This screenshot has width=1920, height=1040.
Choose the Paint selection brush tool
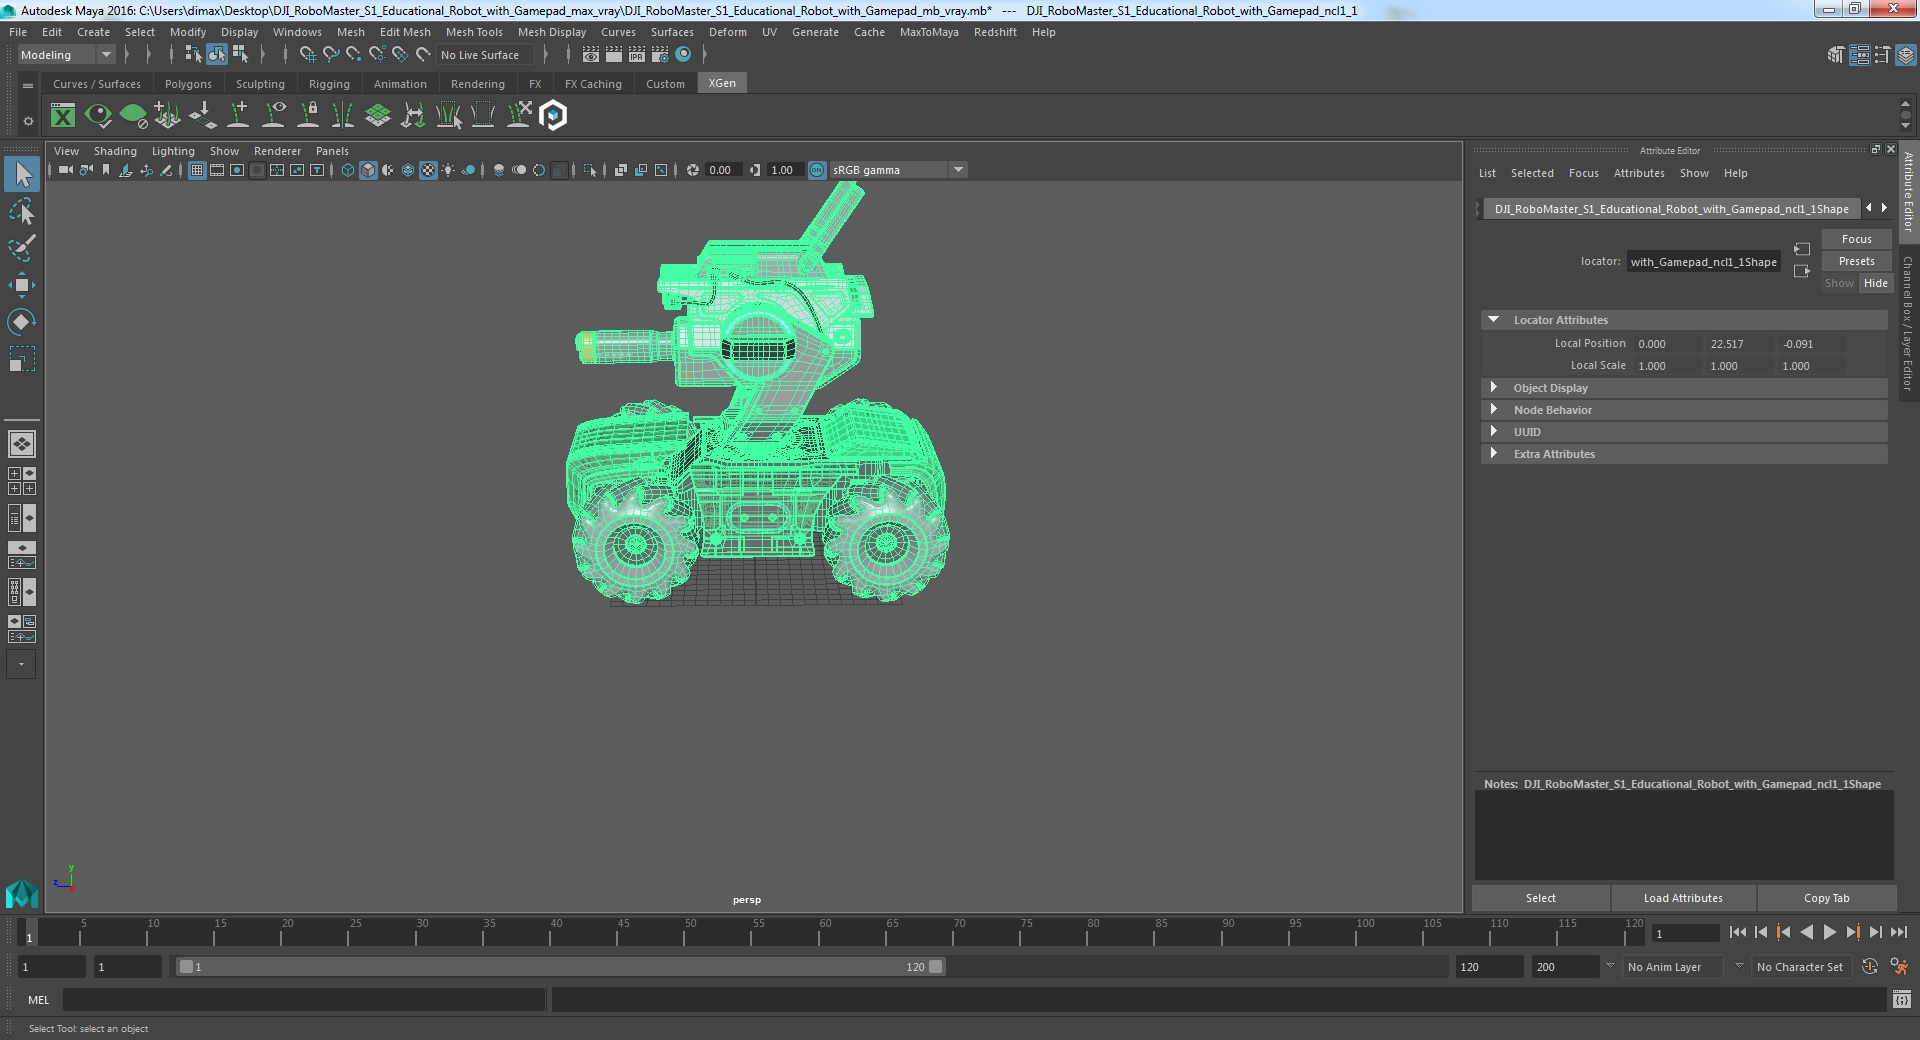click(22, 248)
